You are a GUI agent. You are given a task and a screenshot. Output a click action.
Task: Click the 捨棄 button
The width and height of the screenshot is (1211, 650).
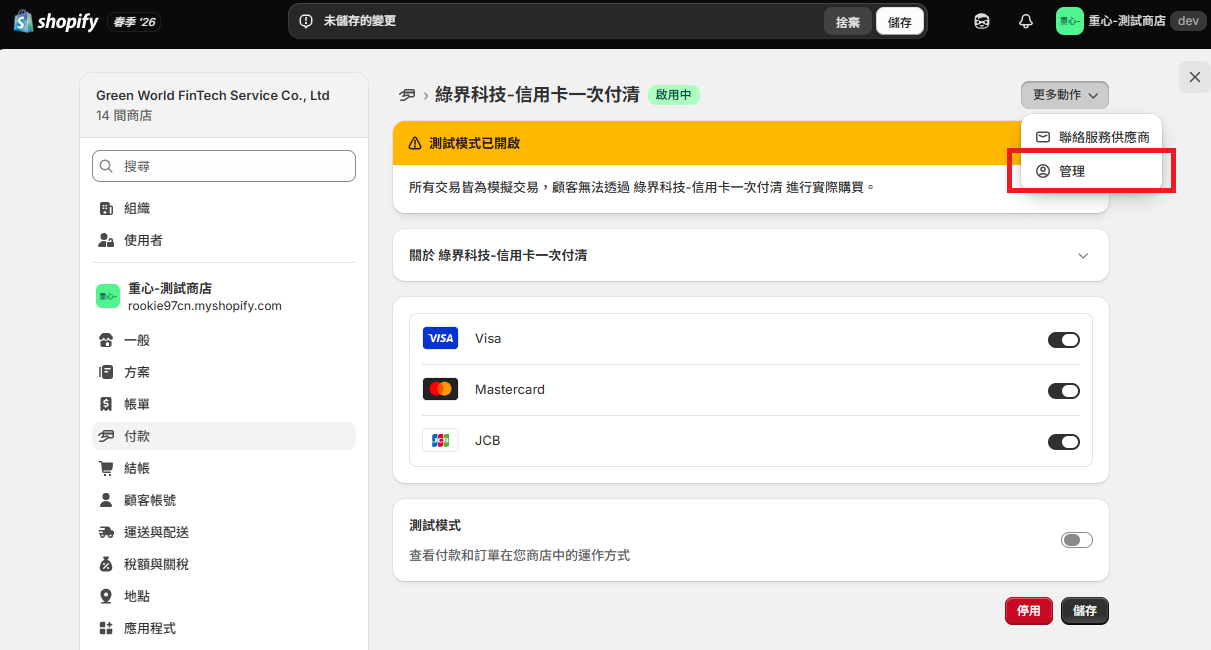(x=848, y=22)
